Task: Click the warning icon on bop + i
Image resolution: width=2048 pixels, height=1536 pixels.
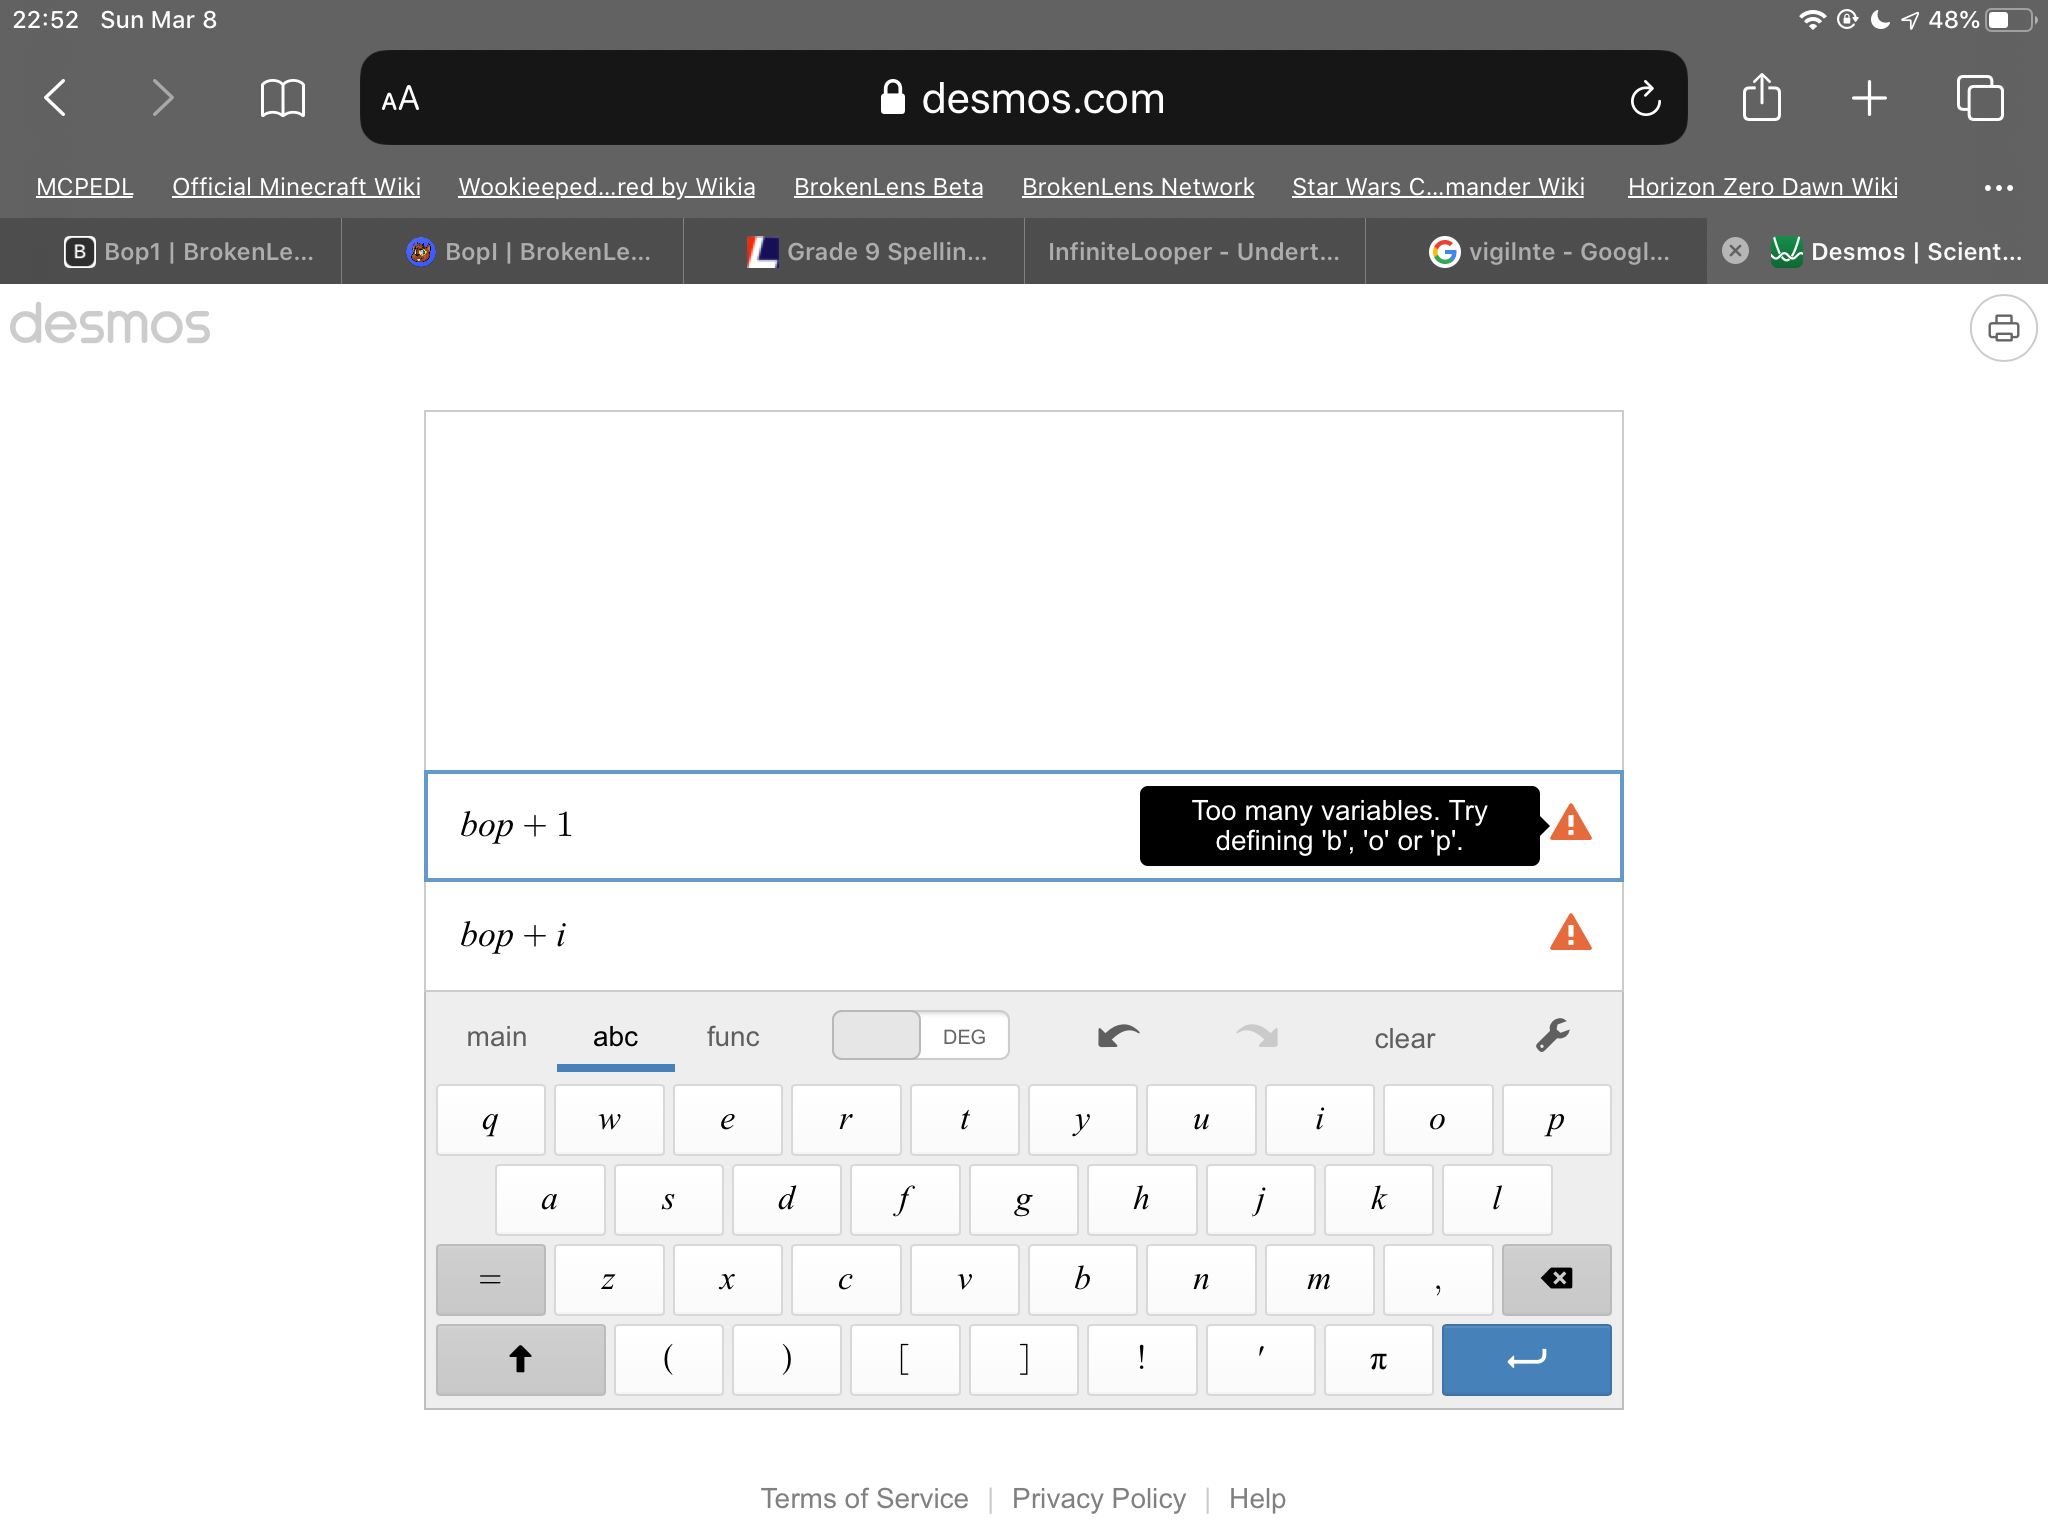Action: (x=1571, y=933)
